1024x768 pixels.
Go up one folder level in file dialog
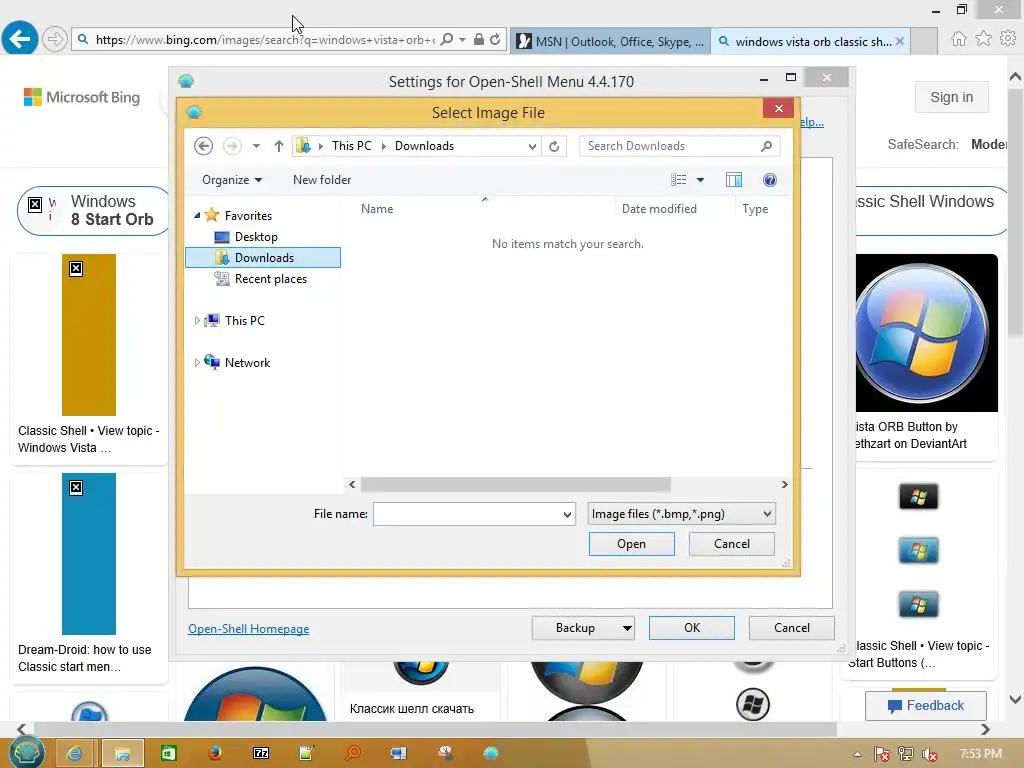(279, 146)
